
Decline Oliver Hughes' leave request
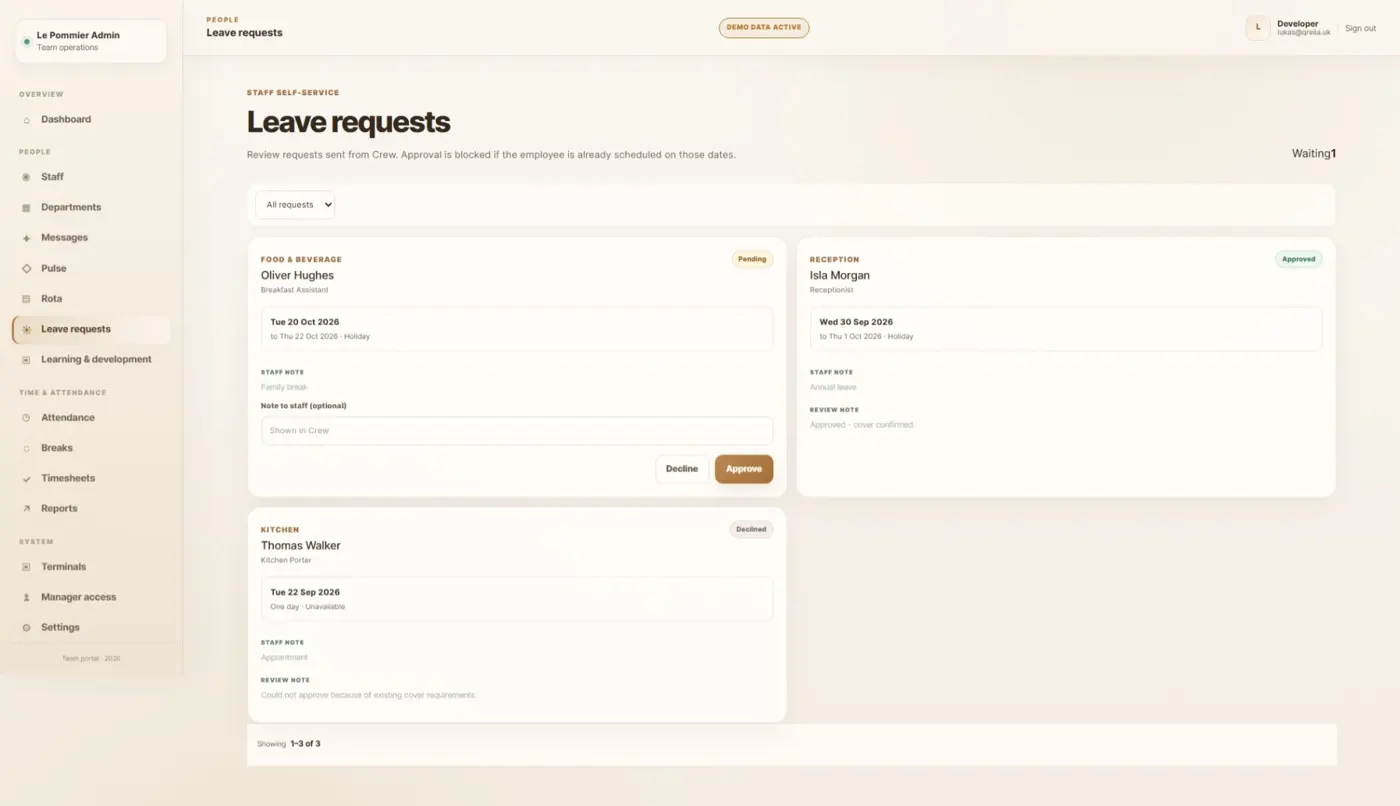pyautogui.click(x=682, y=469)
